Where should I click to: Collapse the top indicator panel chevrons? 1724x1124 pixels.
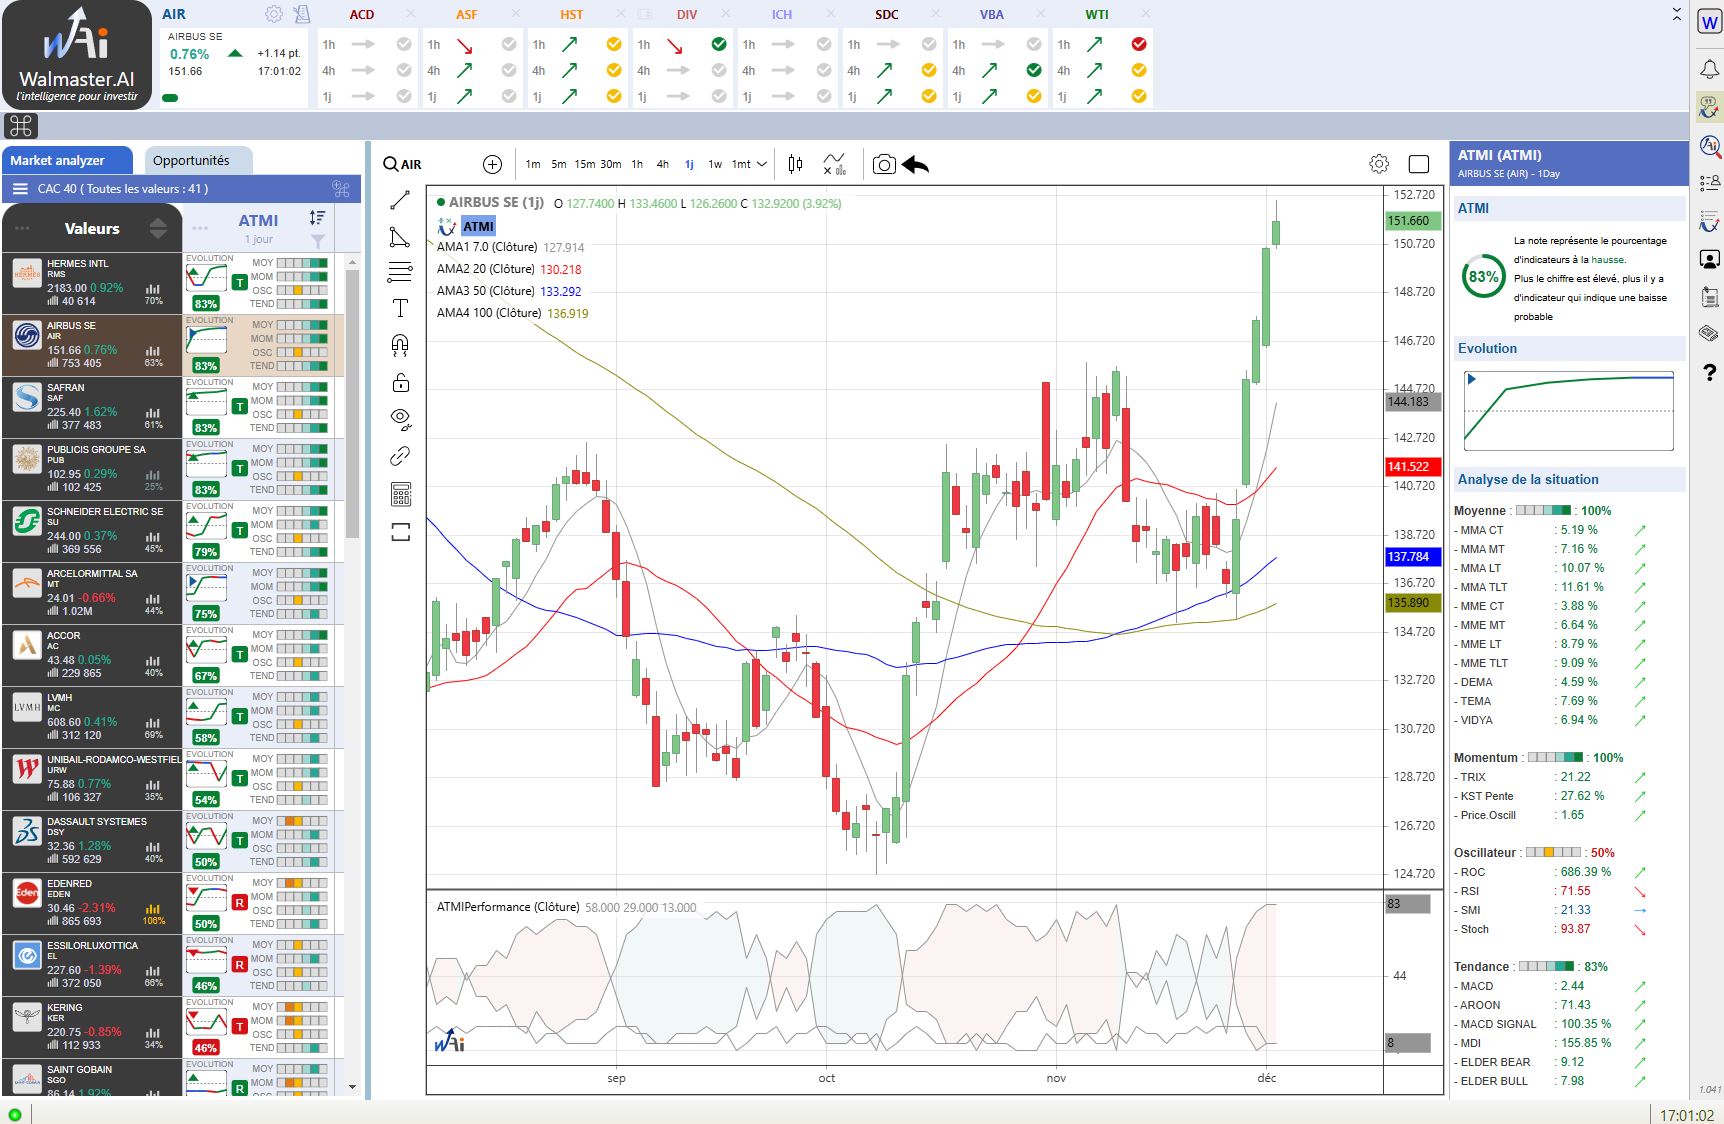1677,14
